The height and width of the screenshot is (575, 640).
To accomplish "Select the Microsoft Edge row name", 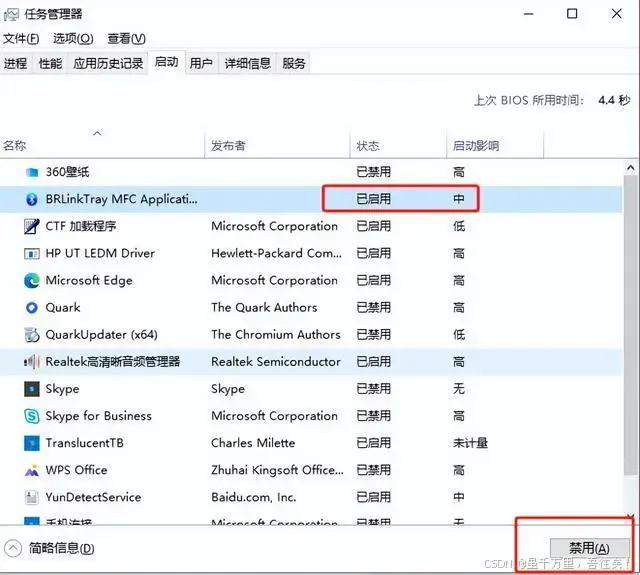I will point(89,280).
